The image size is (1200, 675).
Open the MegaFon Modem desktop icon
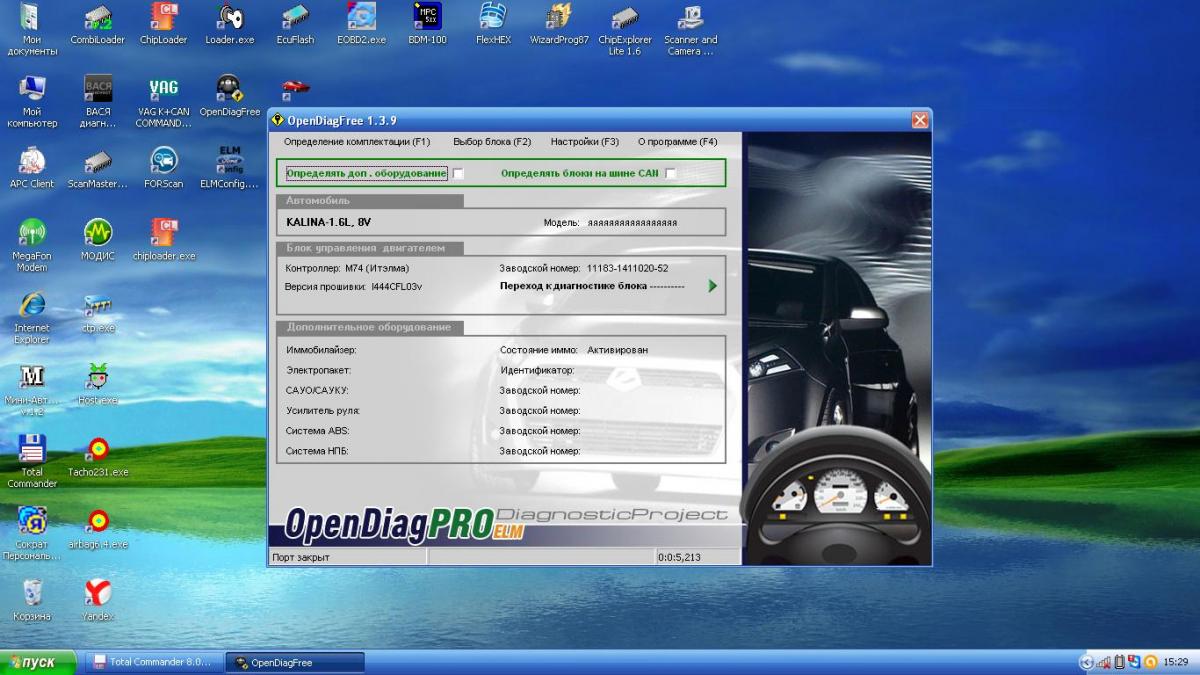coord(32,246)
